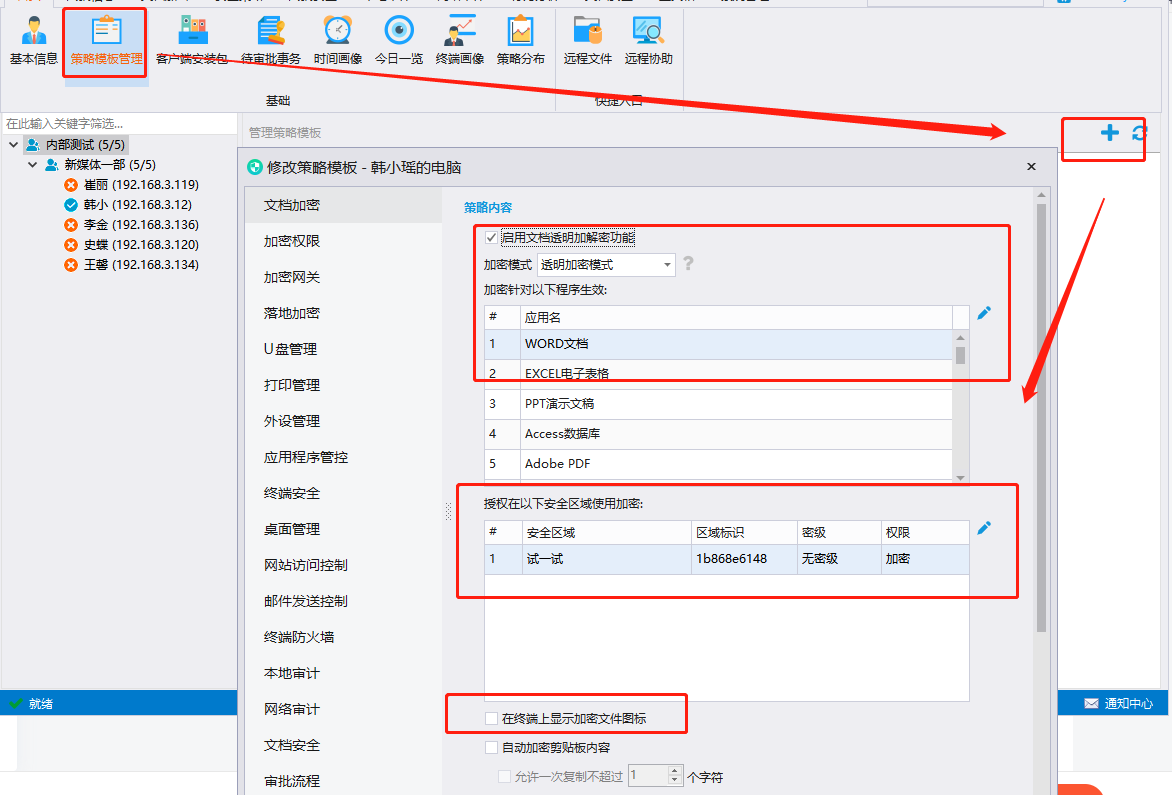This screenshot has width=1172, height=795.
Task: Check 自动加密剪贴板内容
Action: coord(491,747)
